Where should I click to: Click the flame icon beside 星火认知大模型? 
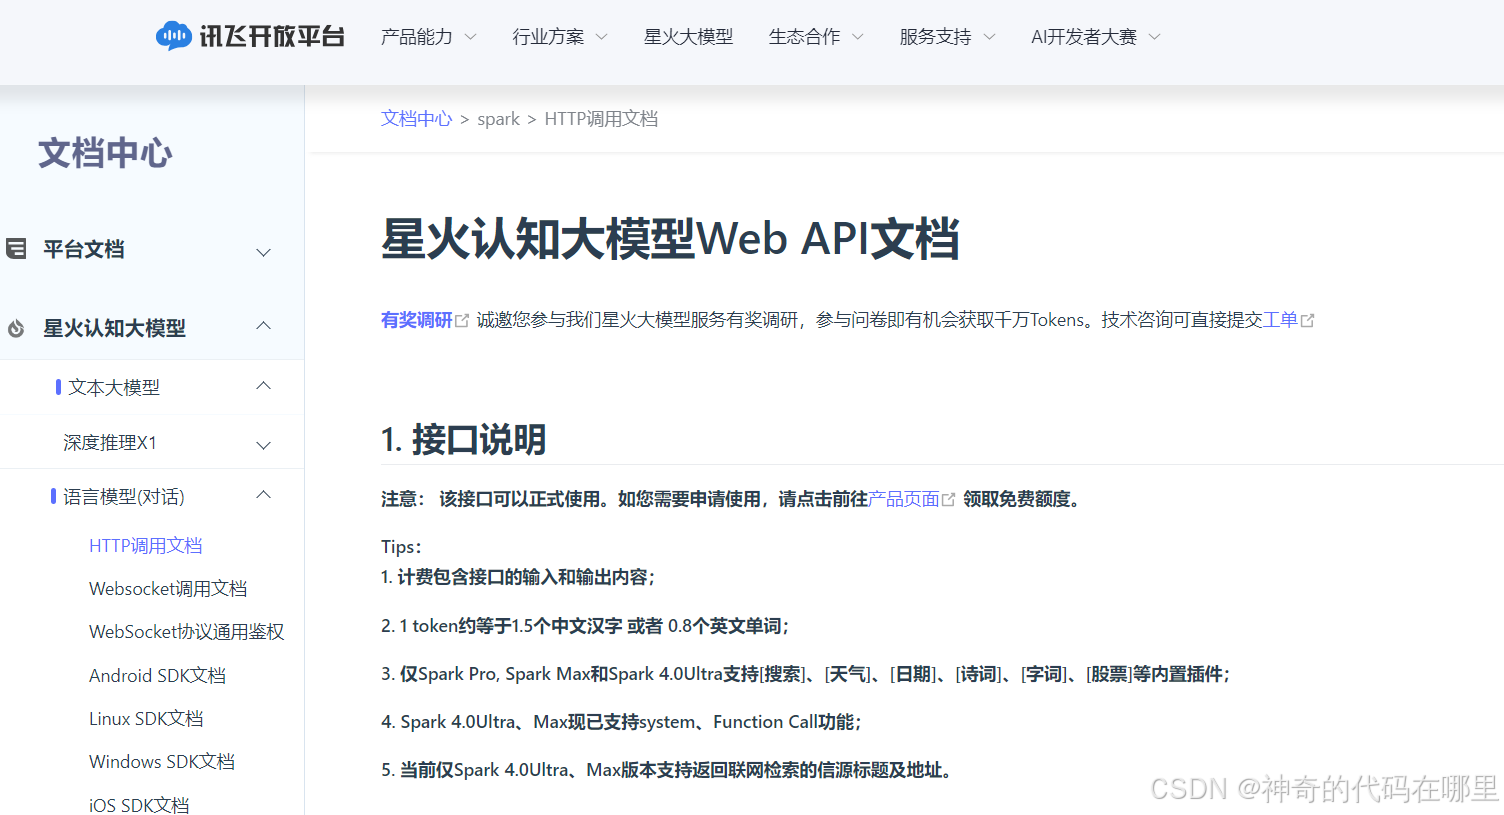(x=16, y=328)
